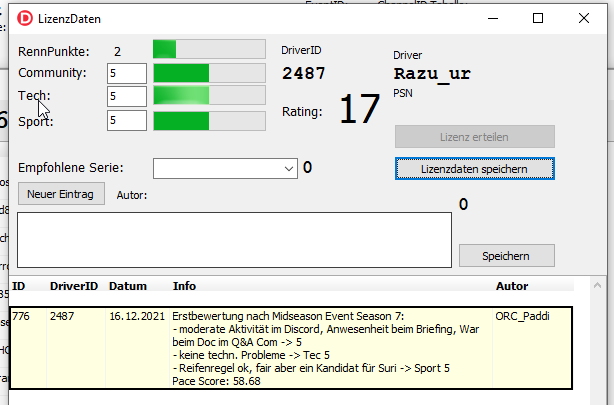Save with the Lizenzdaten speichern button

[x=474, y=168]
